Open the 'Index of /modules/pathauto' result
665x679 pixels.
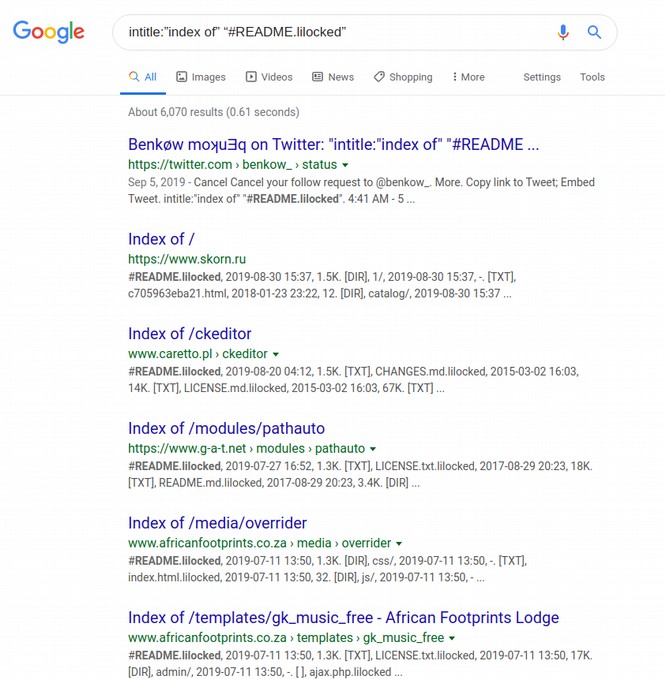[226, 428]
